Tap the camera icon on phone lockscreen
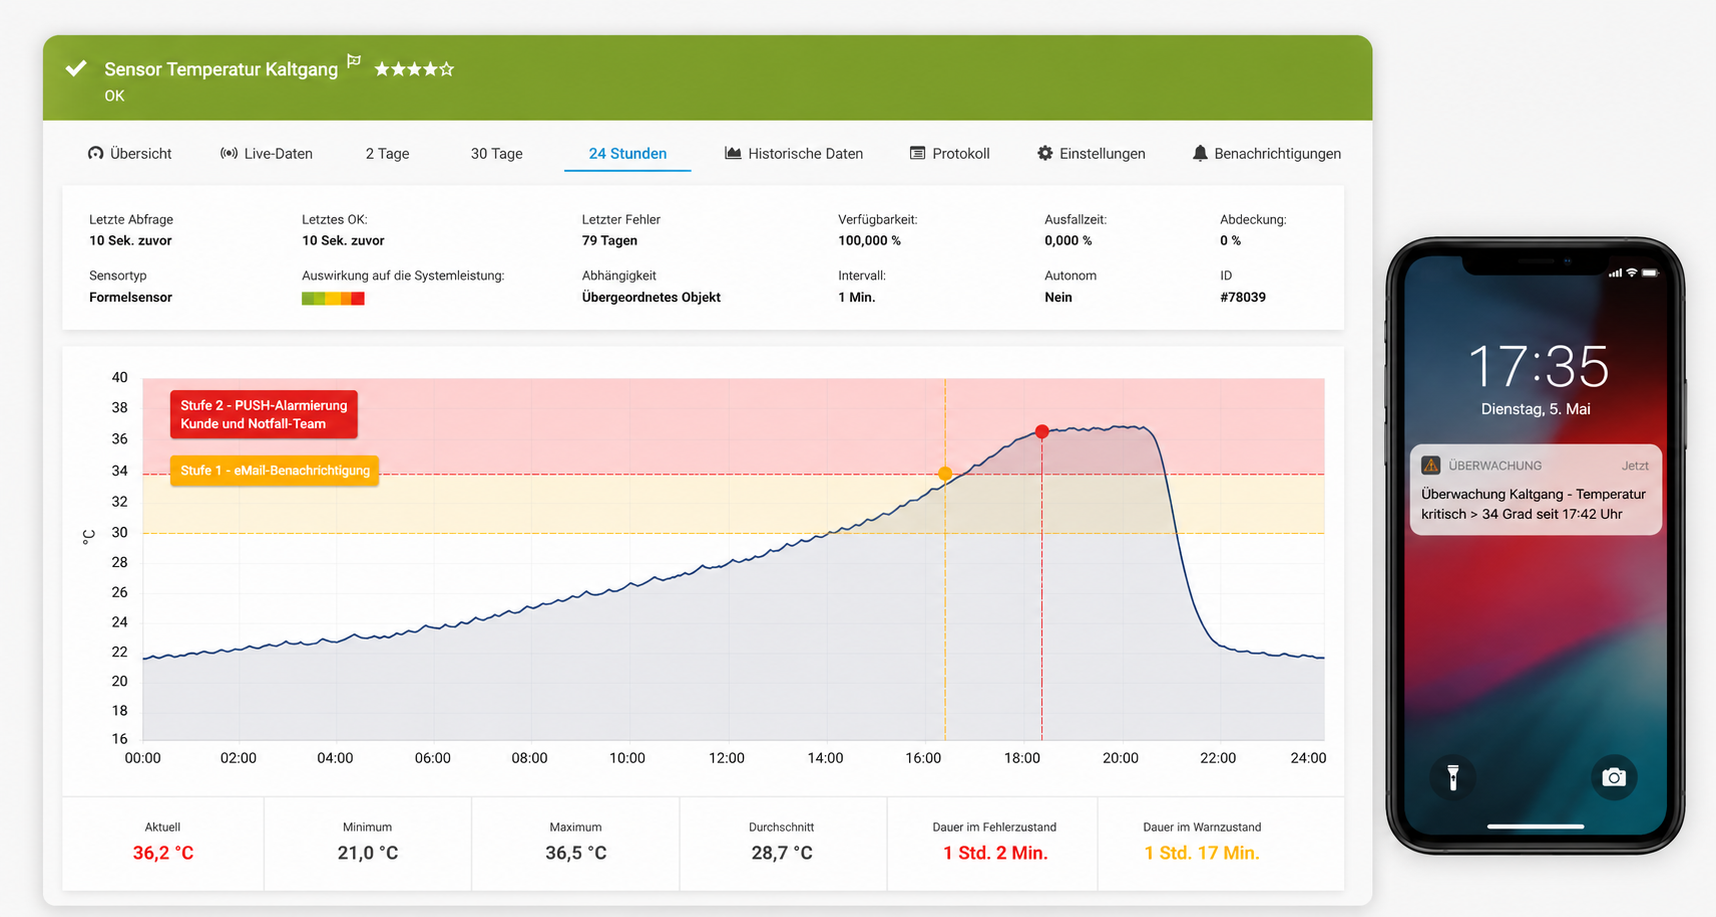1716x917 pixels. [1613, 777]
